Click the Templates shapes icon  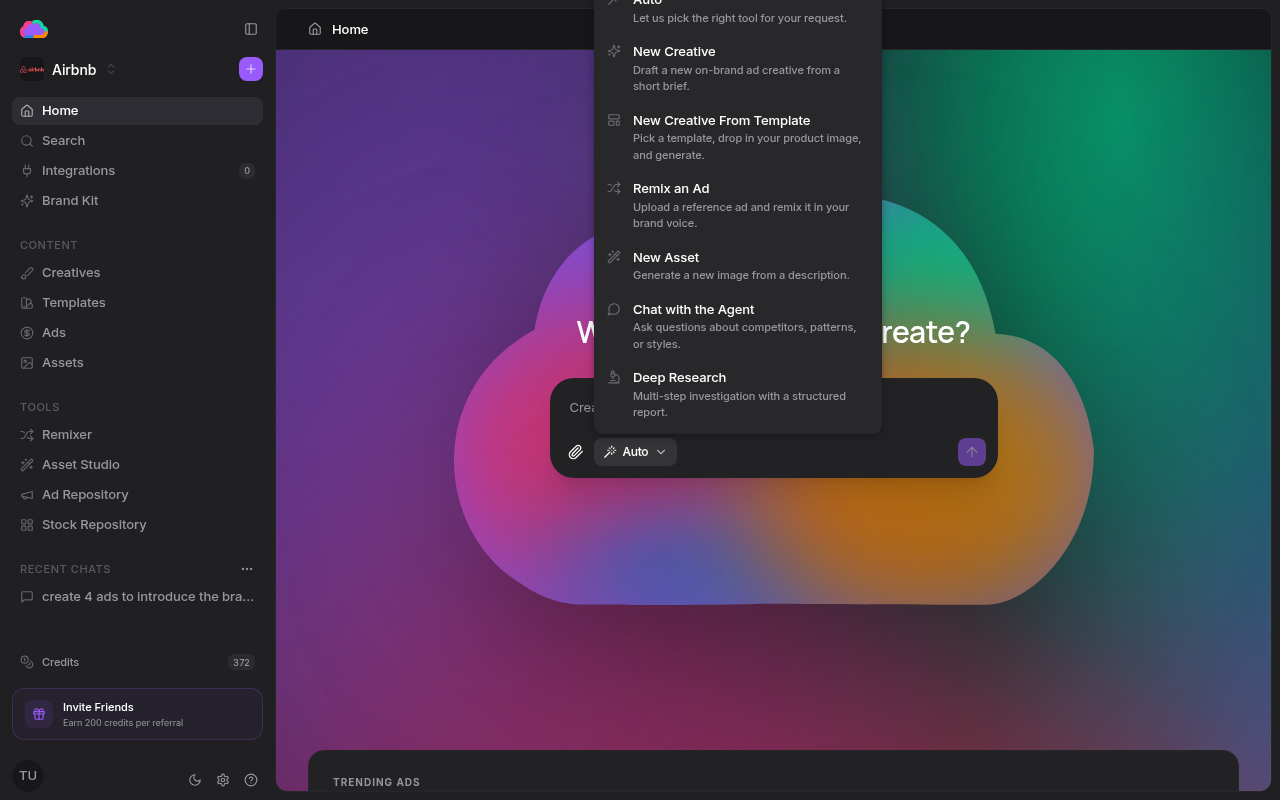[27, 303]
